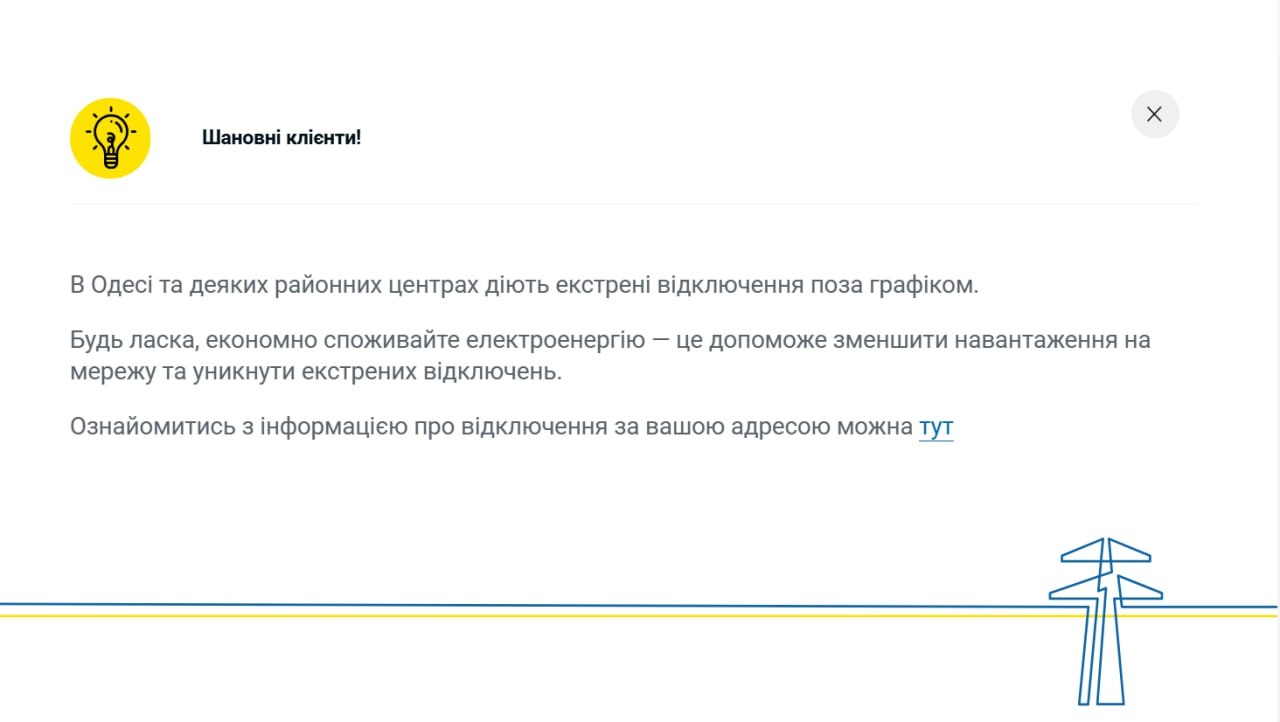1280x722 pixels.
Task: Click the yellow horizontal line below blue
Action: click(500, 615)
